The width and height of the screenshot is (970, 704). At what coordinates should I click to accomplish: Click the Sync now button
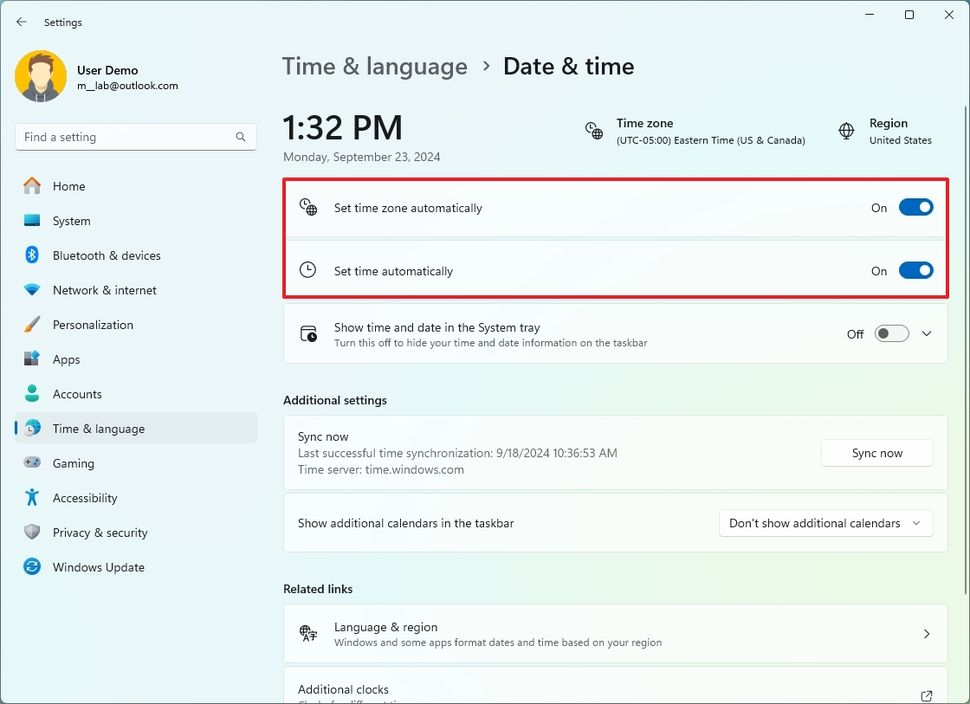[x=876, y=452]
